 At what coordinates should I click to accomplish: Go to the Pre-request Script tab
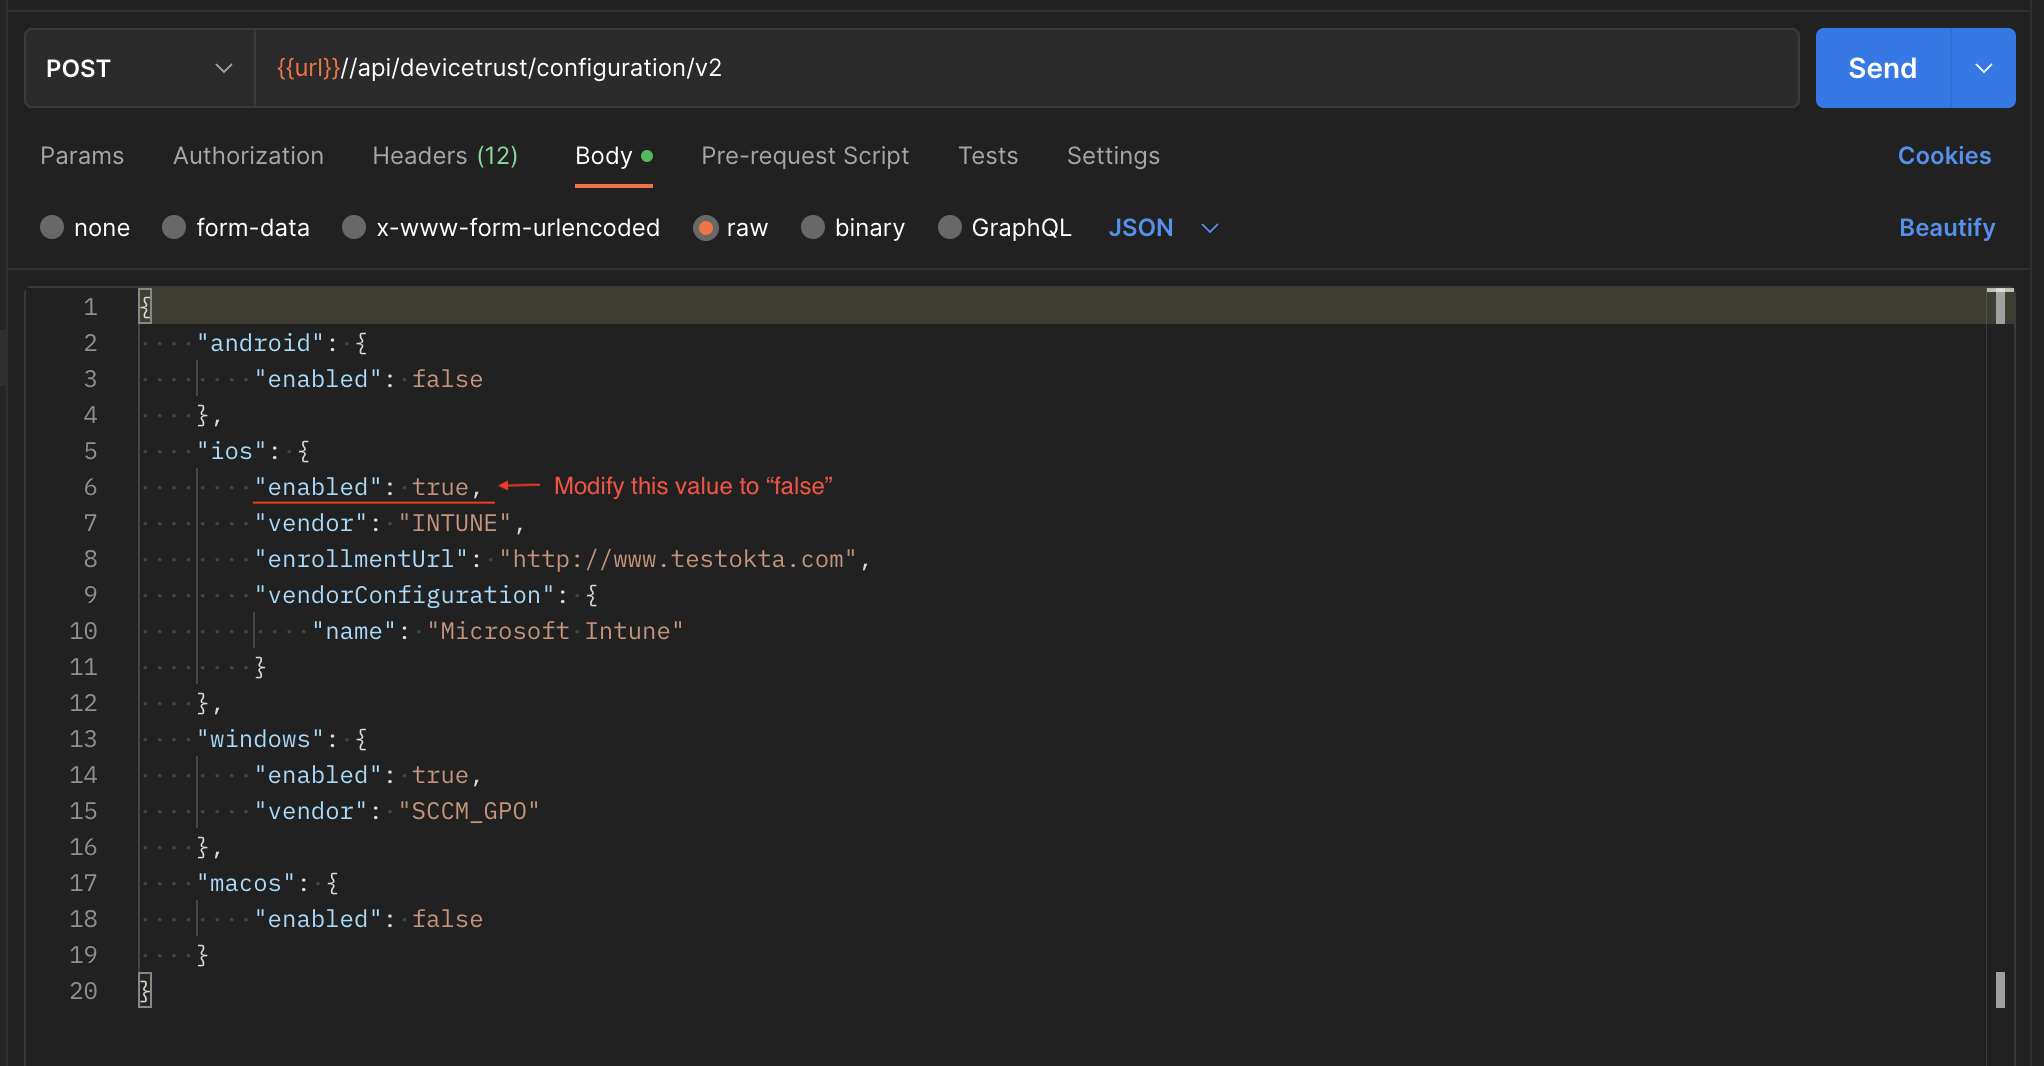click(x=805, y=156)
